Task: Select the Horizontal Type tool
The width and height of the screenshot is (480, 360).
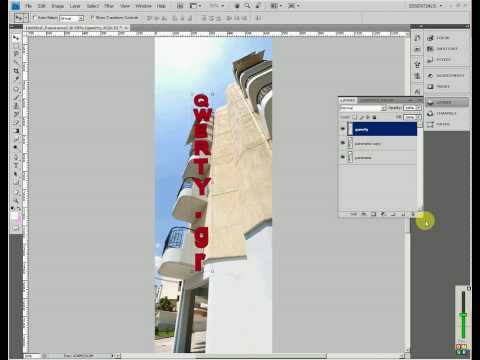Action: pyautogui.click(x=16, y=166)
